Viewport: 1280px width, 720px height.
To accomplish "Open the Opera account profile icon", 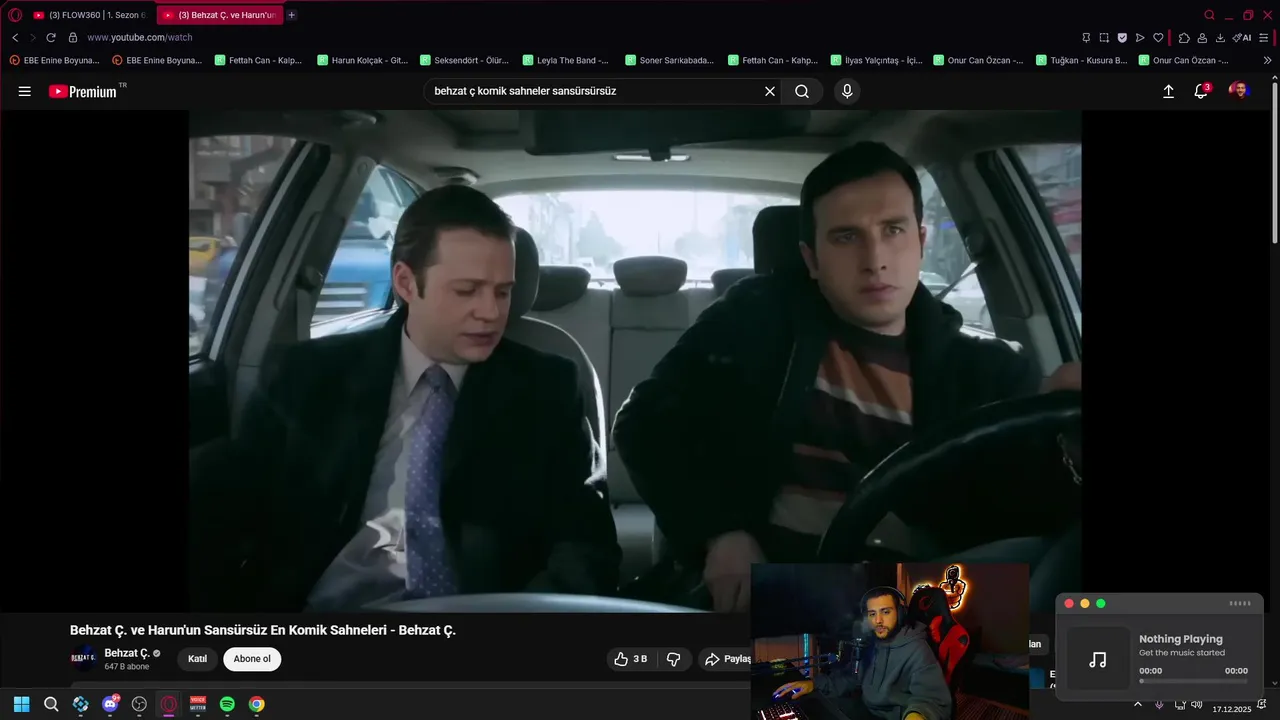I will 1202,37.
